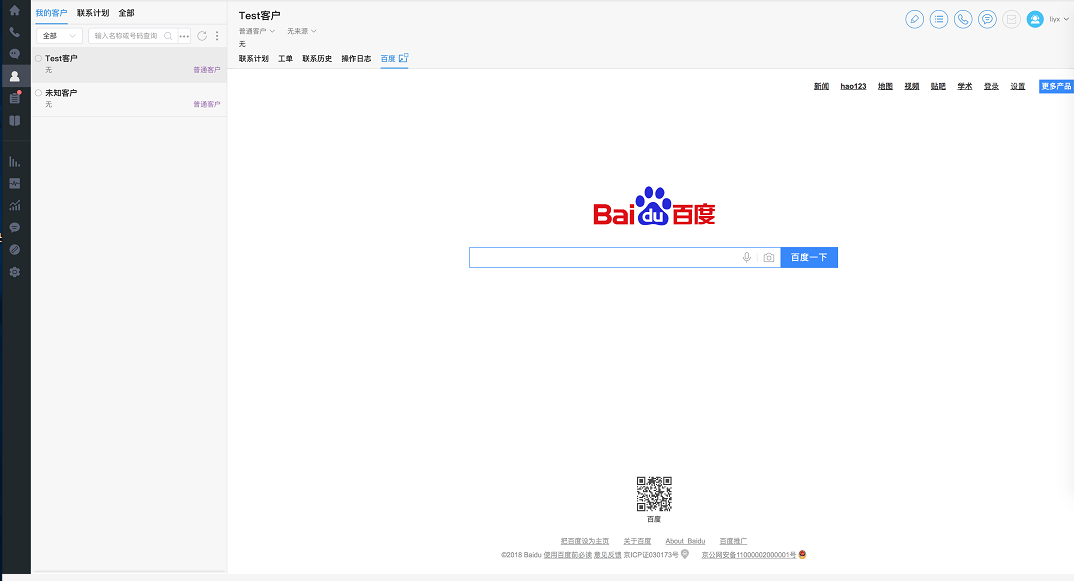Open the 联系计划 tab in customer detail
This screenshot has width=1074, height=581.
[253, 59]
